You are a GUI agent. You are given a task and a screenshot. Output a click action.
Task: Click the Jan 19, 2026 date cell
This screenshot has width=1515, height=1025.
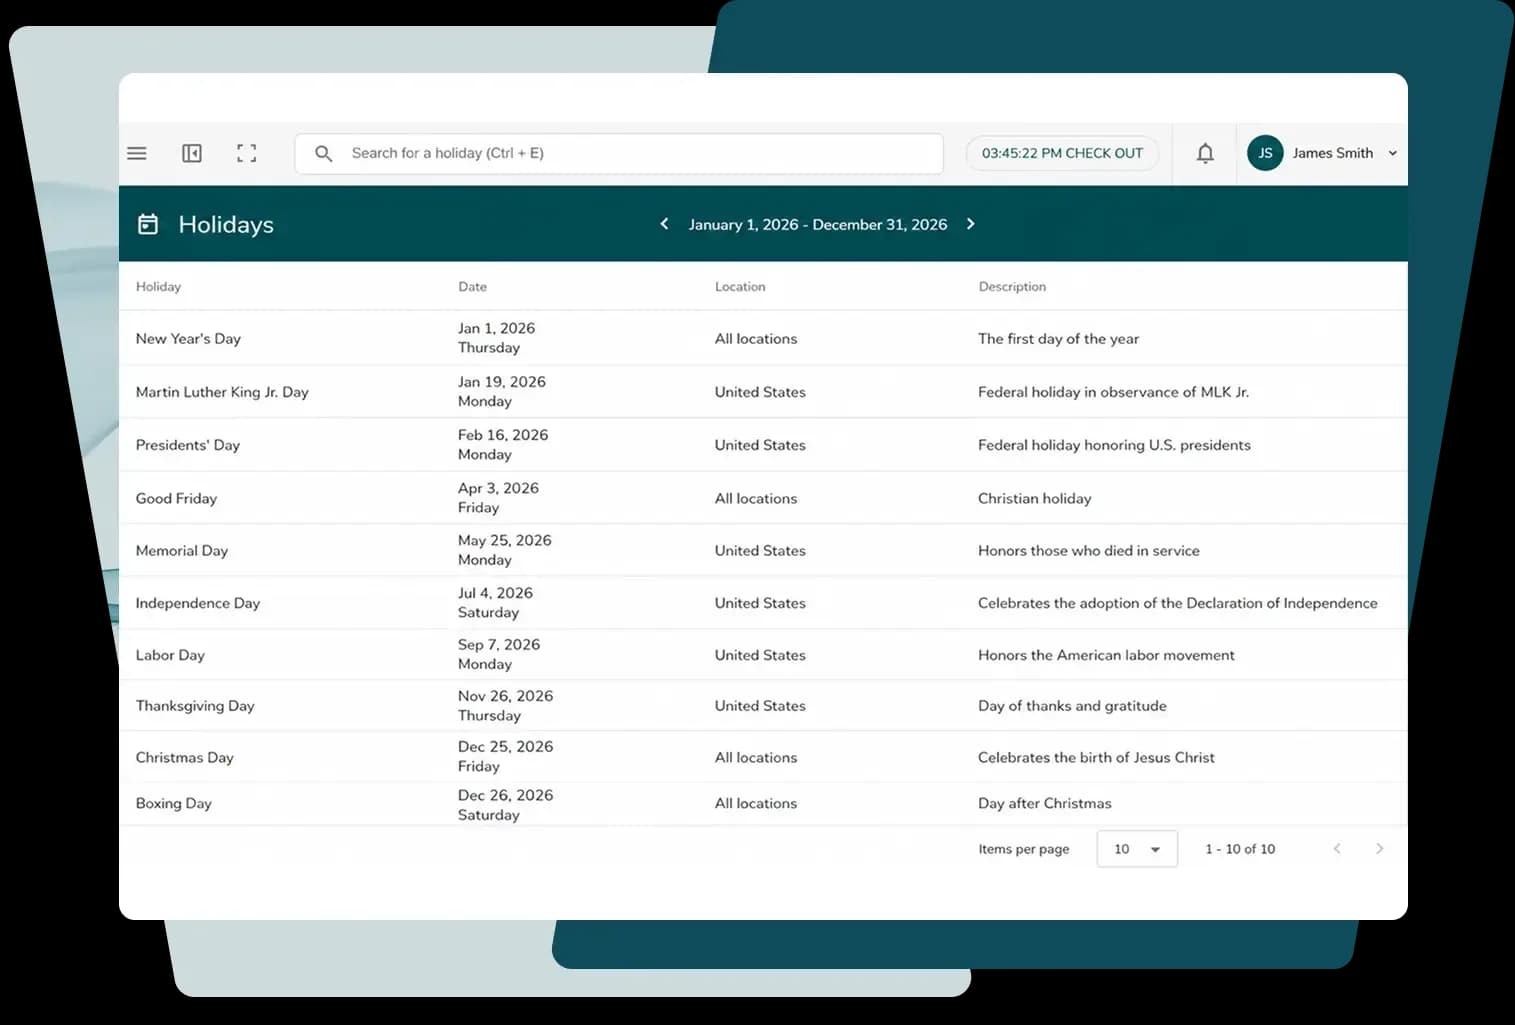pyautogui.click(x=502, y=392)
